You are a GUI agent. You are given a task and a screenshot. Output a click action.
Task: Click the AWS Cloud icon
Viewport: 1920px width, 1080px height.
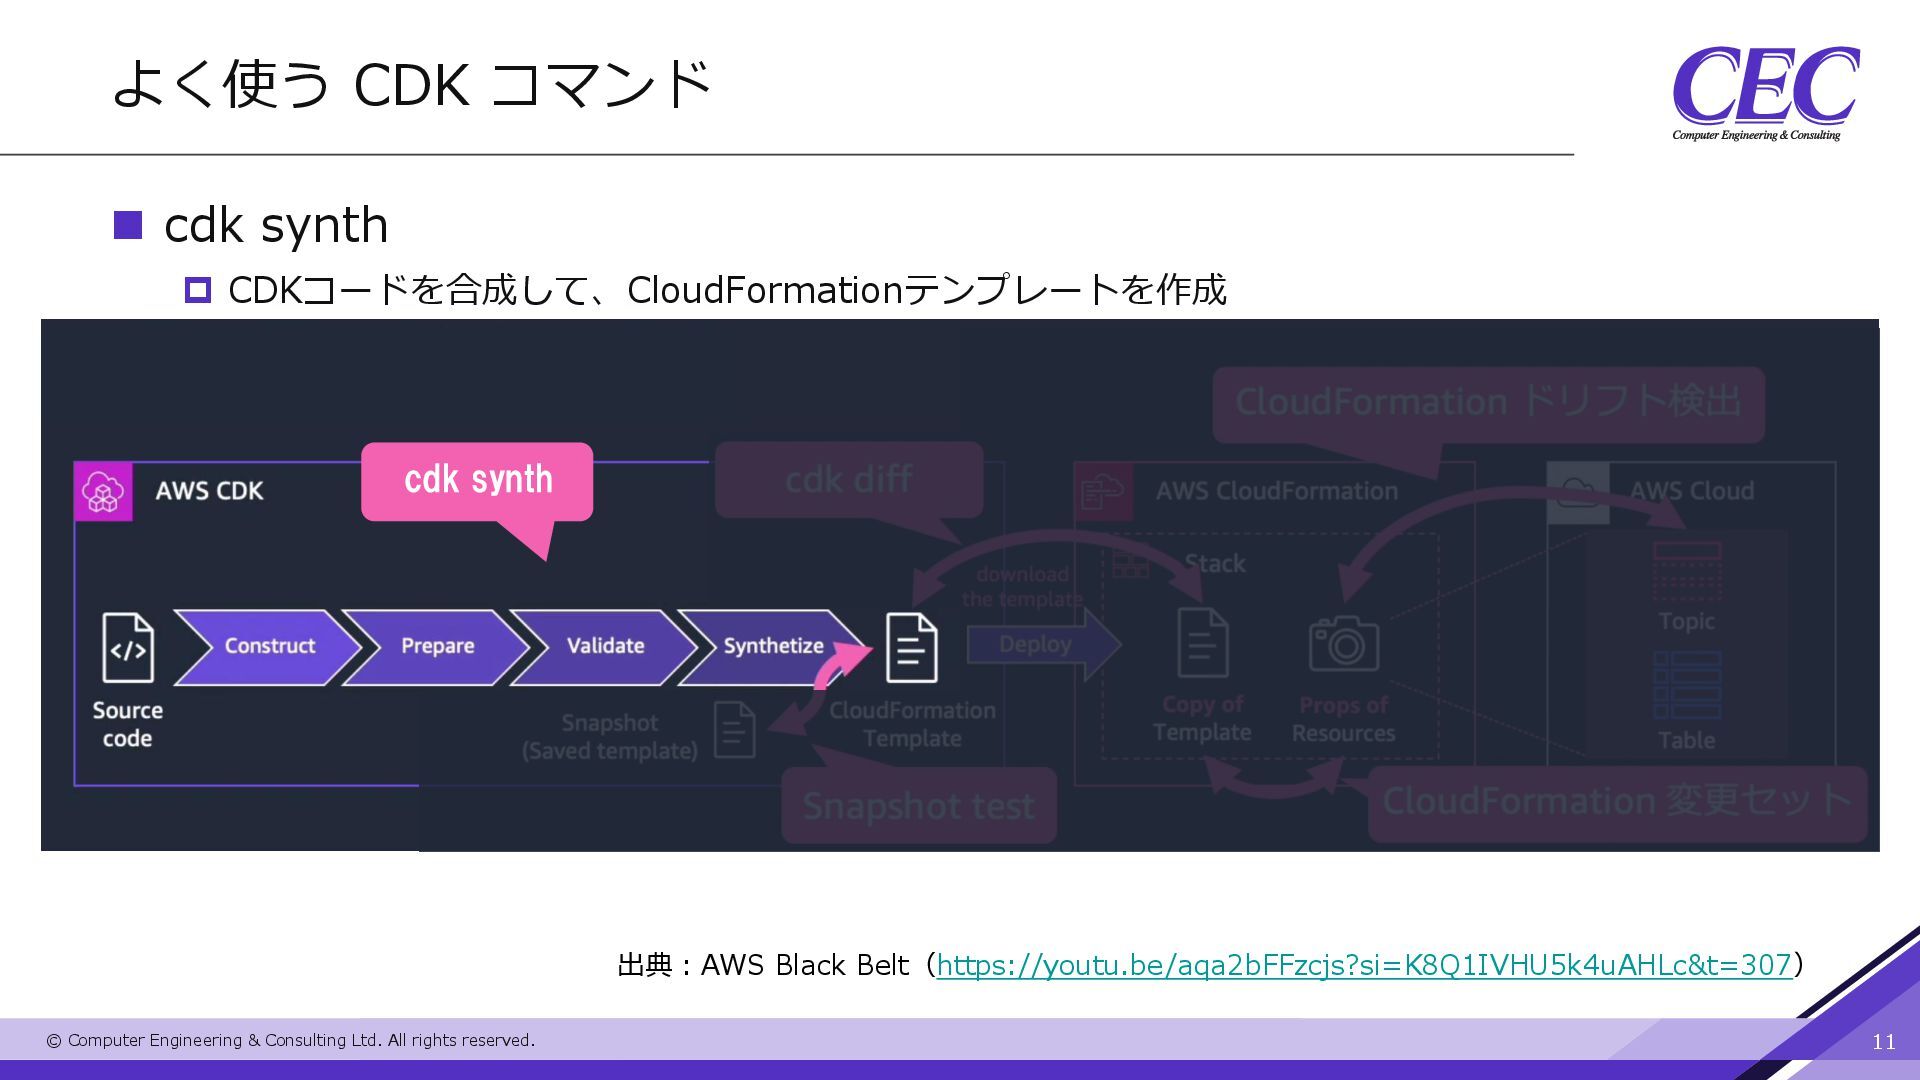click(1578, 491)
